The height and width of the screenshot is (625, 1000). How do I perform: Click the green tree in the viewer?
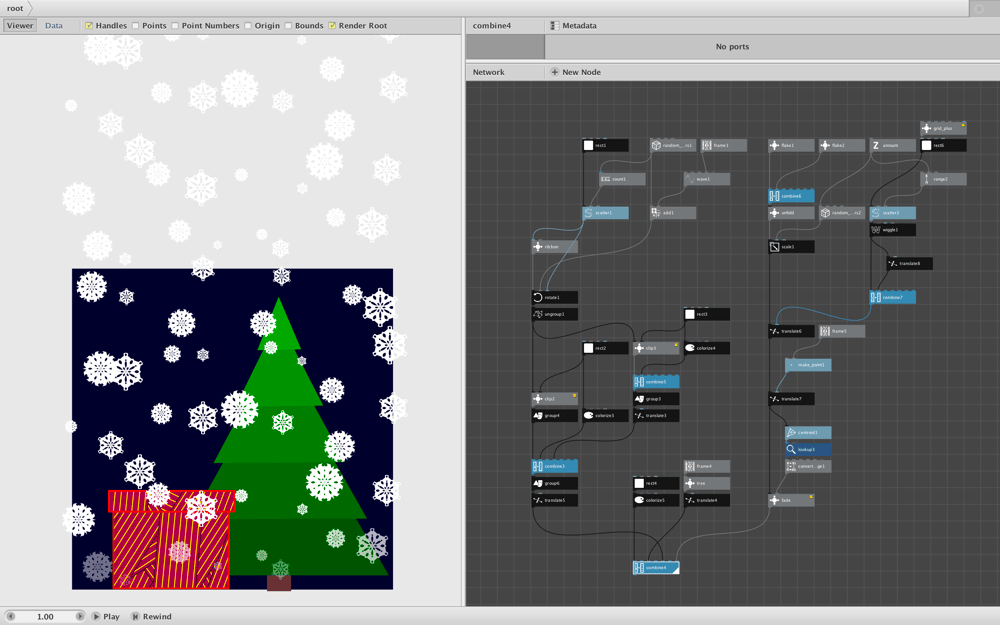coord(300,446)
